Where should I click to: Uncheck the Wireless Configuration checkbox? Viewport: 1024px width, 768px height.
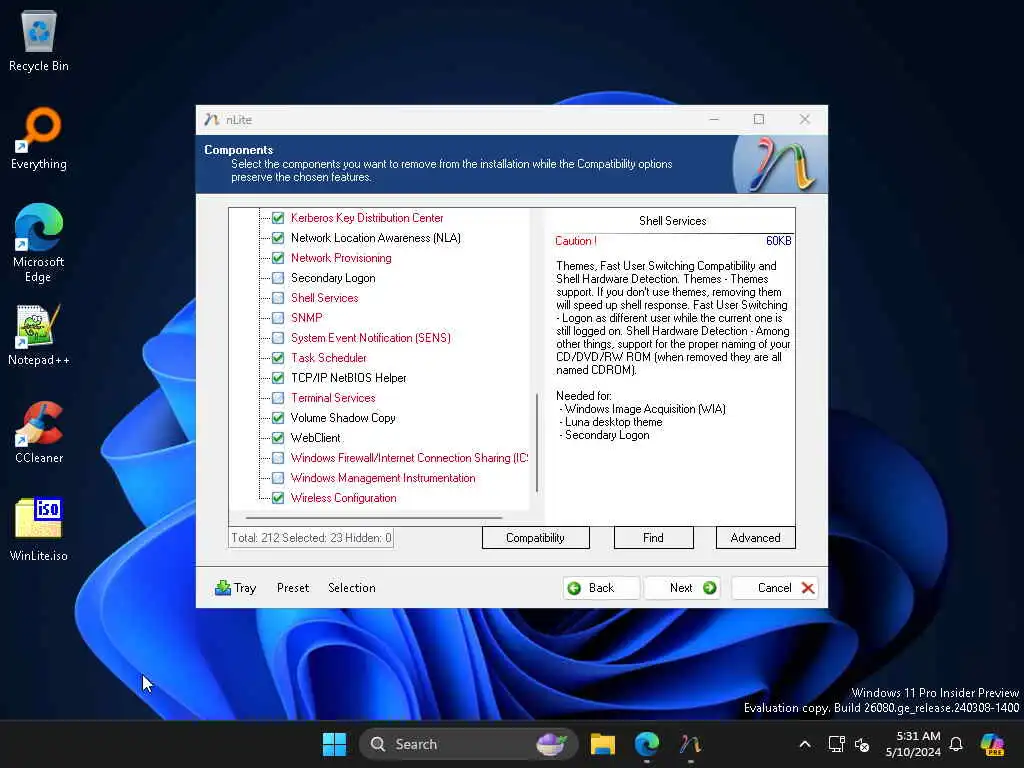coord(278,498)
